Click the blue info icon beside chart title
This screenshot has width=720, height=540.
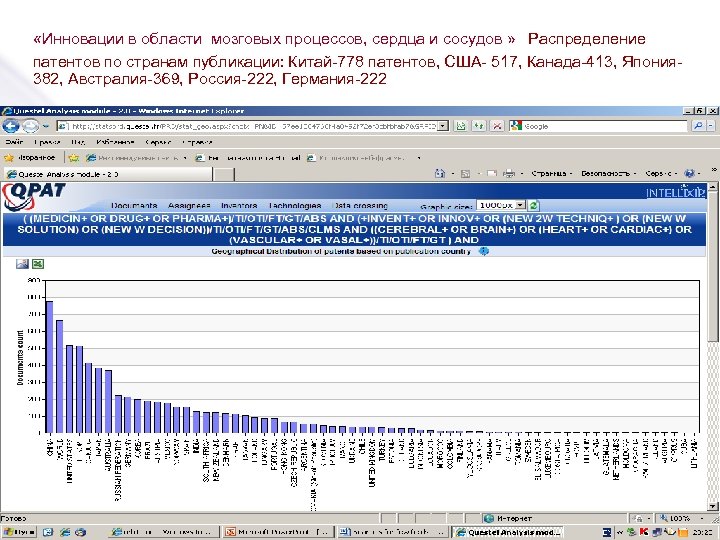tap(484, 251)
